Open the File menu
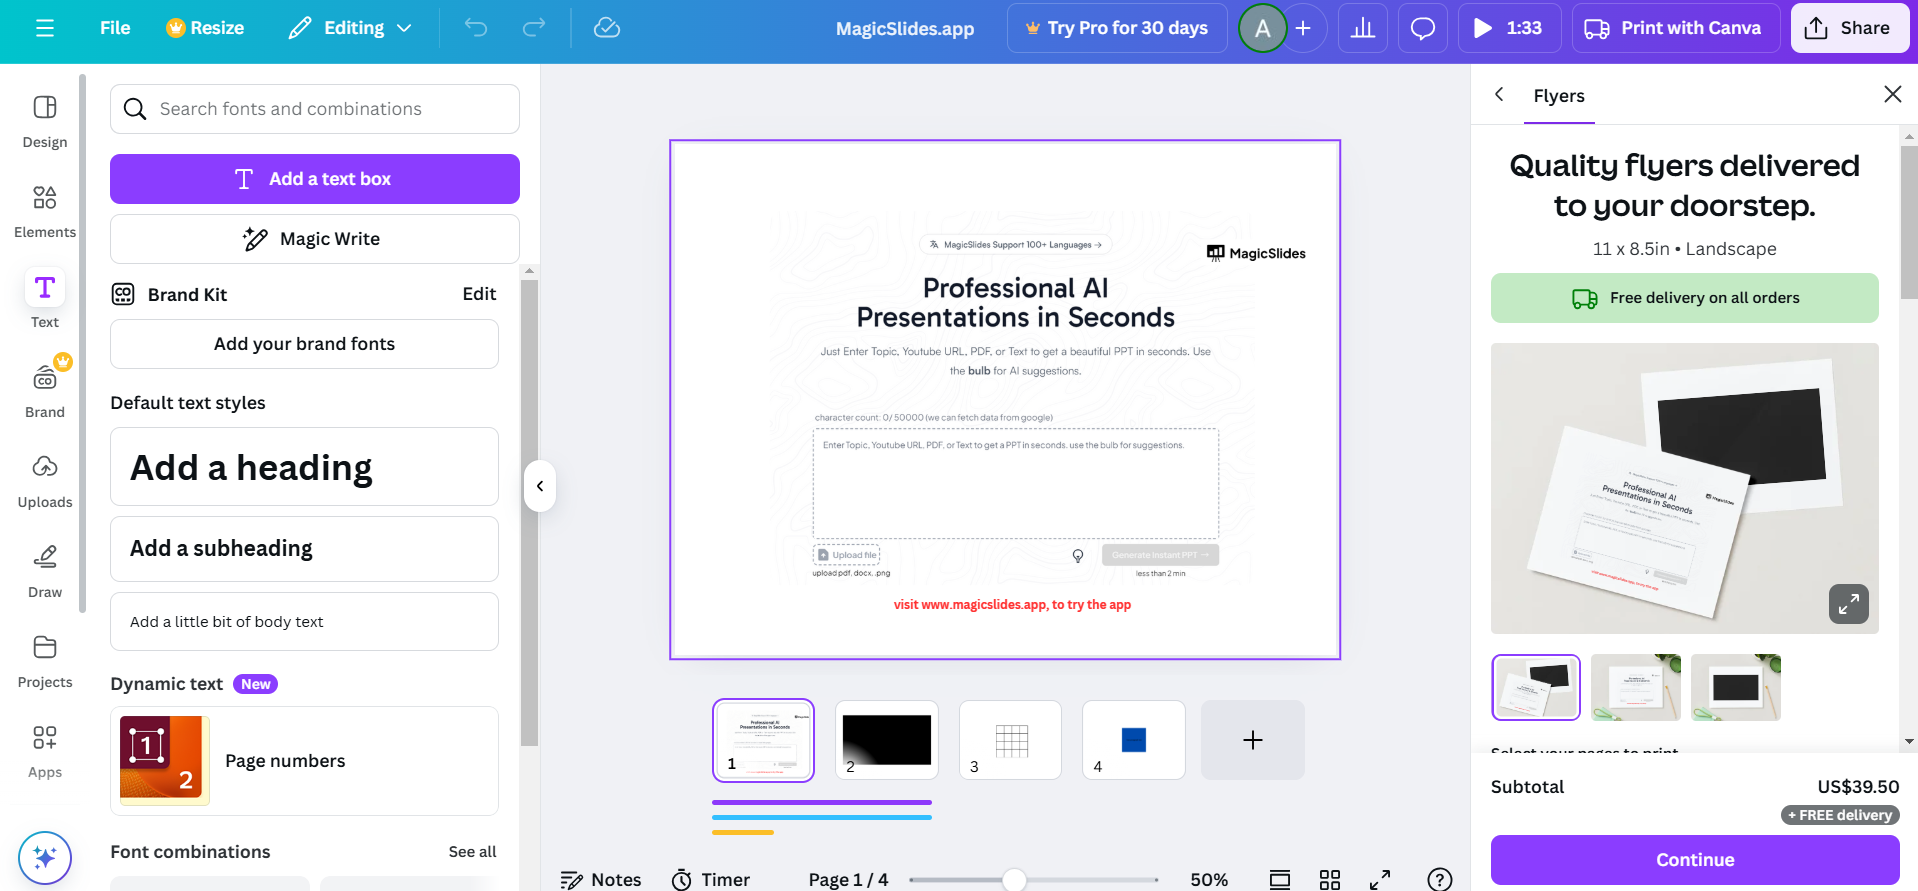 (115, 28)
